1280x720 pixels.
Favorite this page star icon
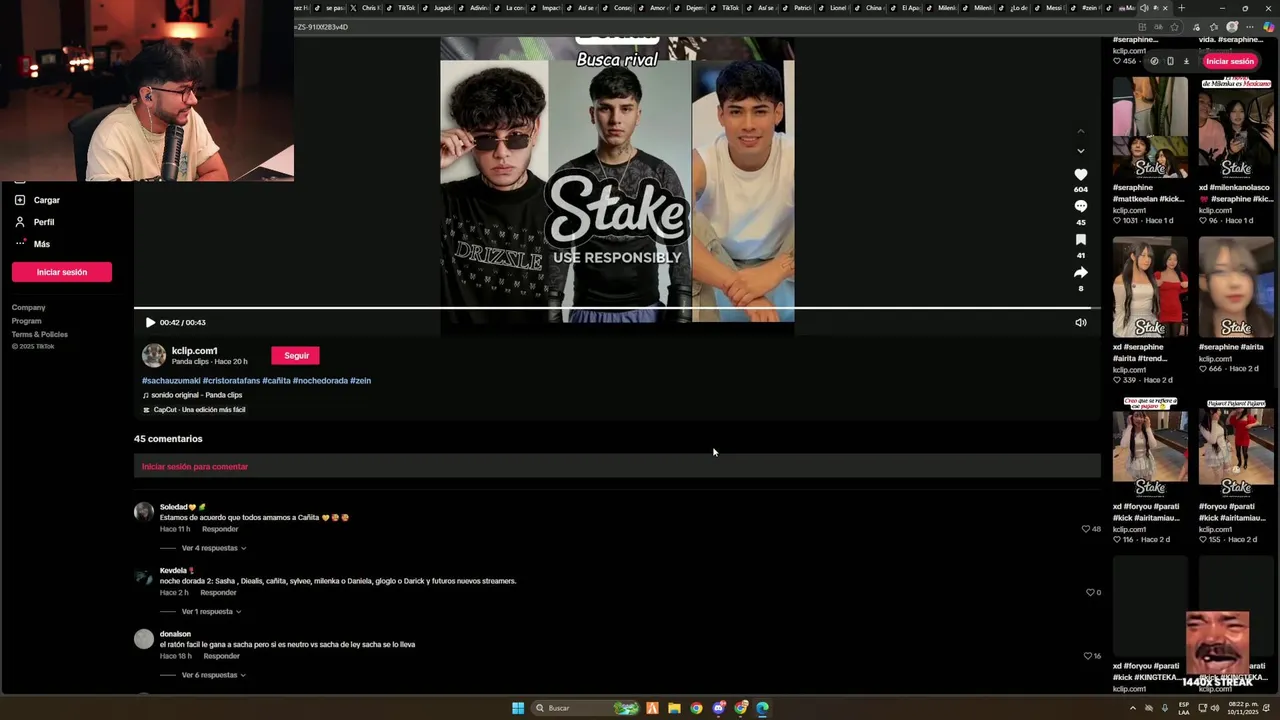(1174, 27)
